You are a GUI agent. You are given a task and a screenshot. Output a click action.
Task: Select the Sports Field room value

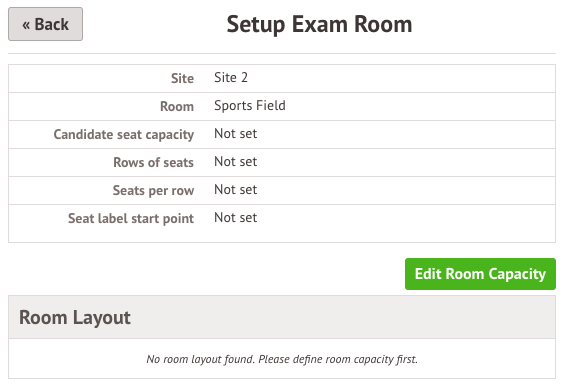[250, 105]
